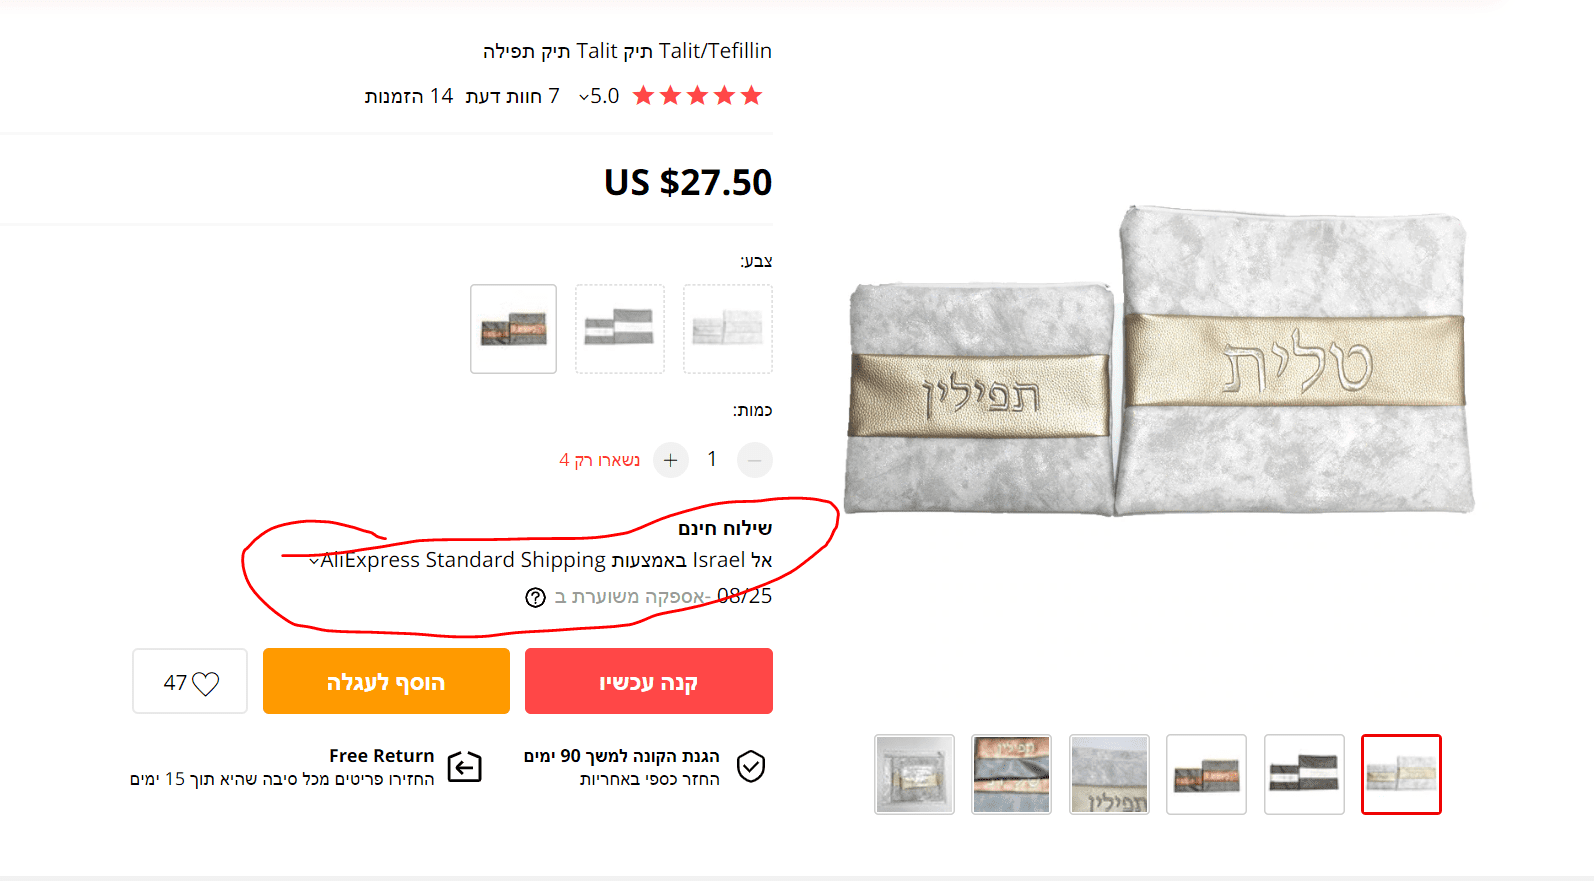Select the red-outlined white and gold thumbnail
The image size is (1594, 881).
pos(1400,774)
